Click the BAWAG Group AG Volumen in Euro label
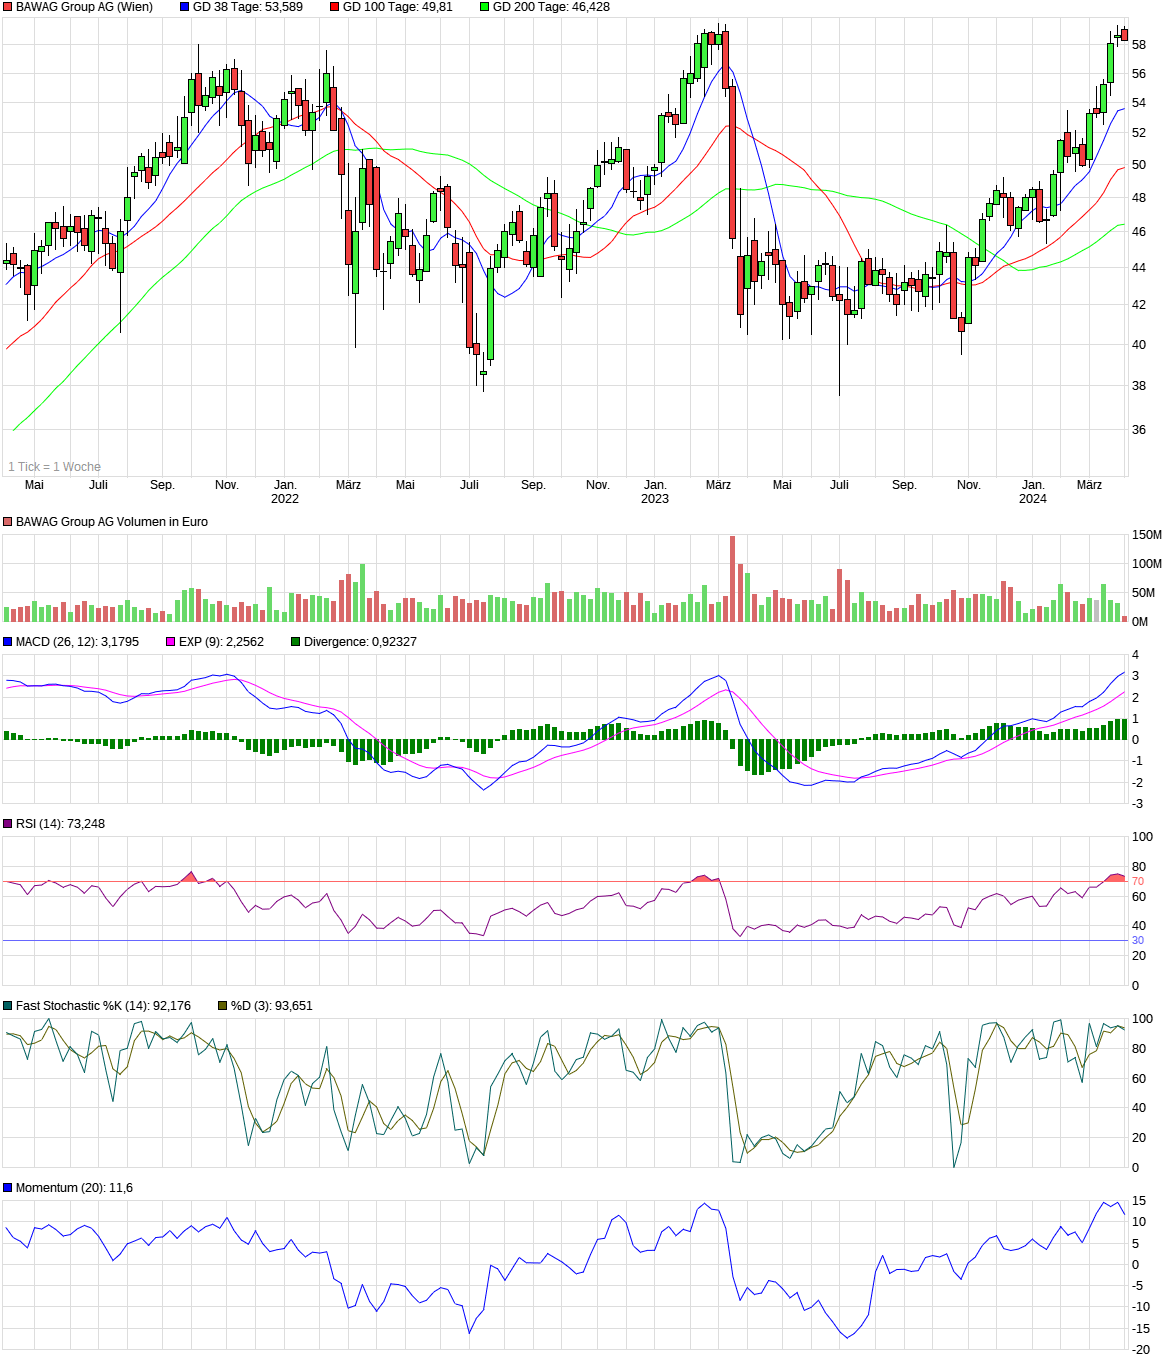Screen dimensions: 1175x1361 pos(112,522)
